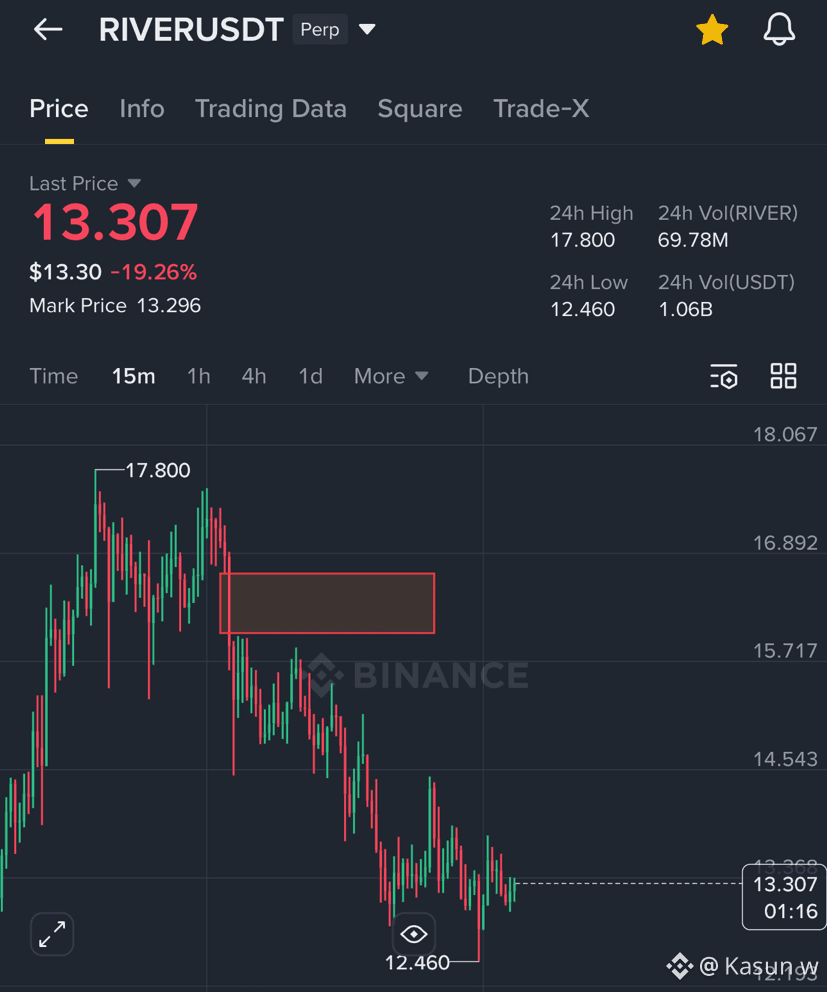
Task: Switch to the Square tab
Action: [420, 109]
